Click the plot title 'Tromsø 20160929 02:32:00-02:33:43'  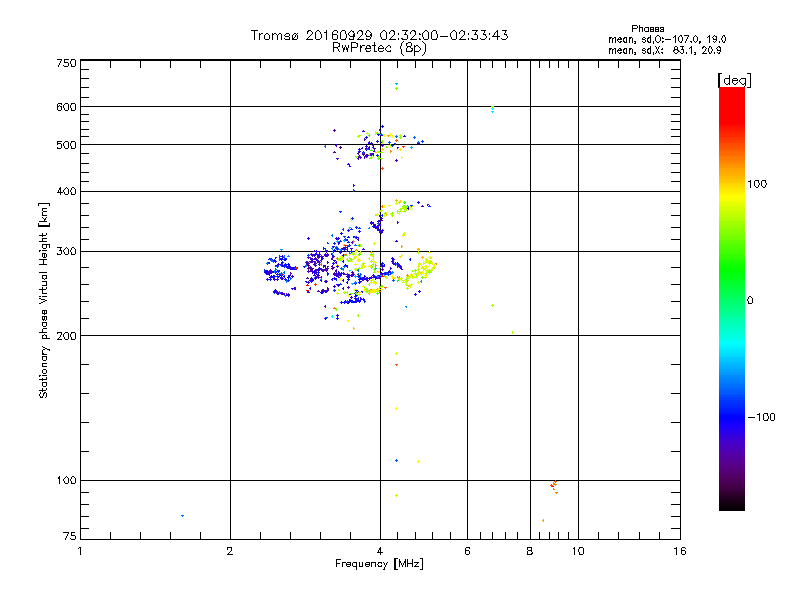click(x=379, y=35)
